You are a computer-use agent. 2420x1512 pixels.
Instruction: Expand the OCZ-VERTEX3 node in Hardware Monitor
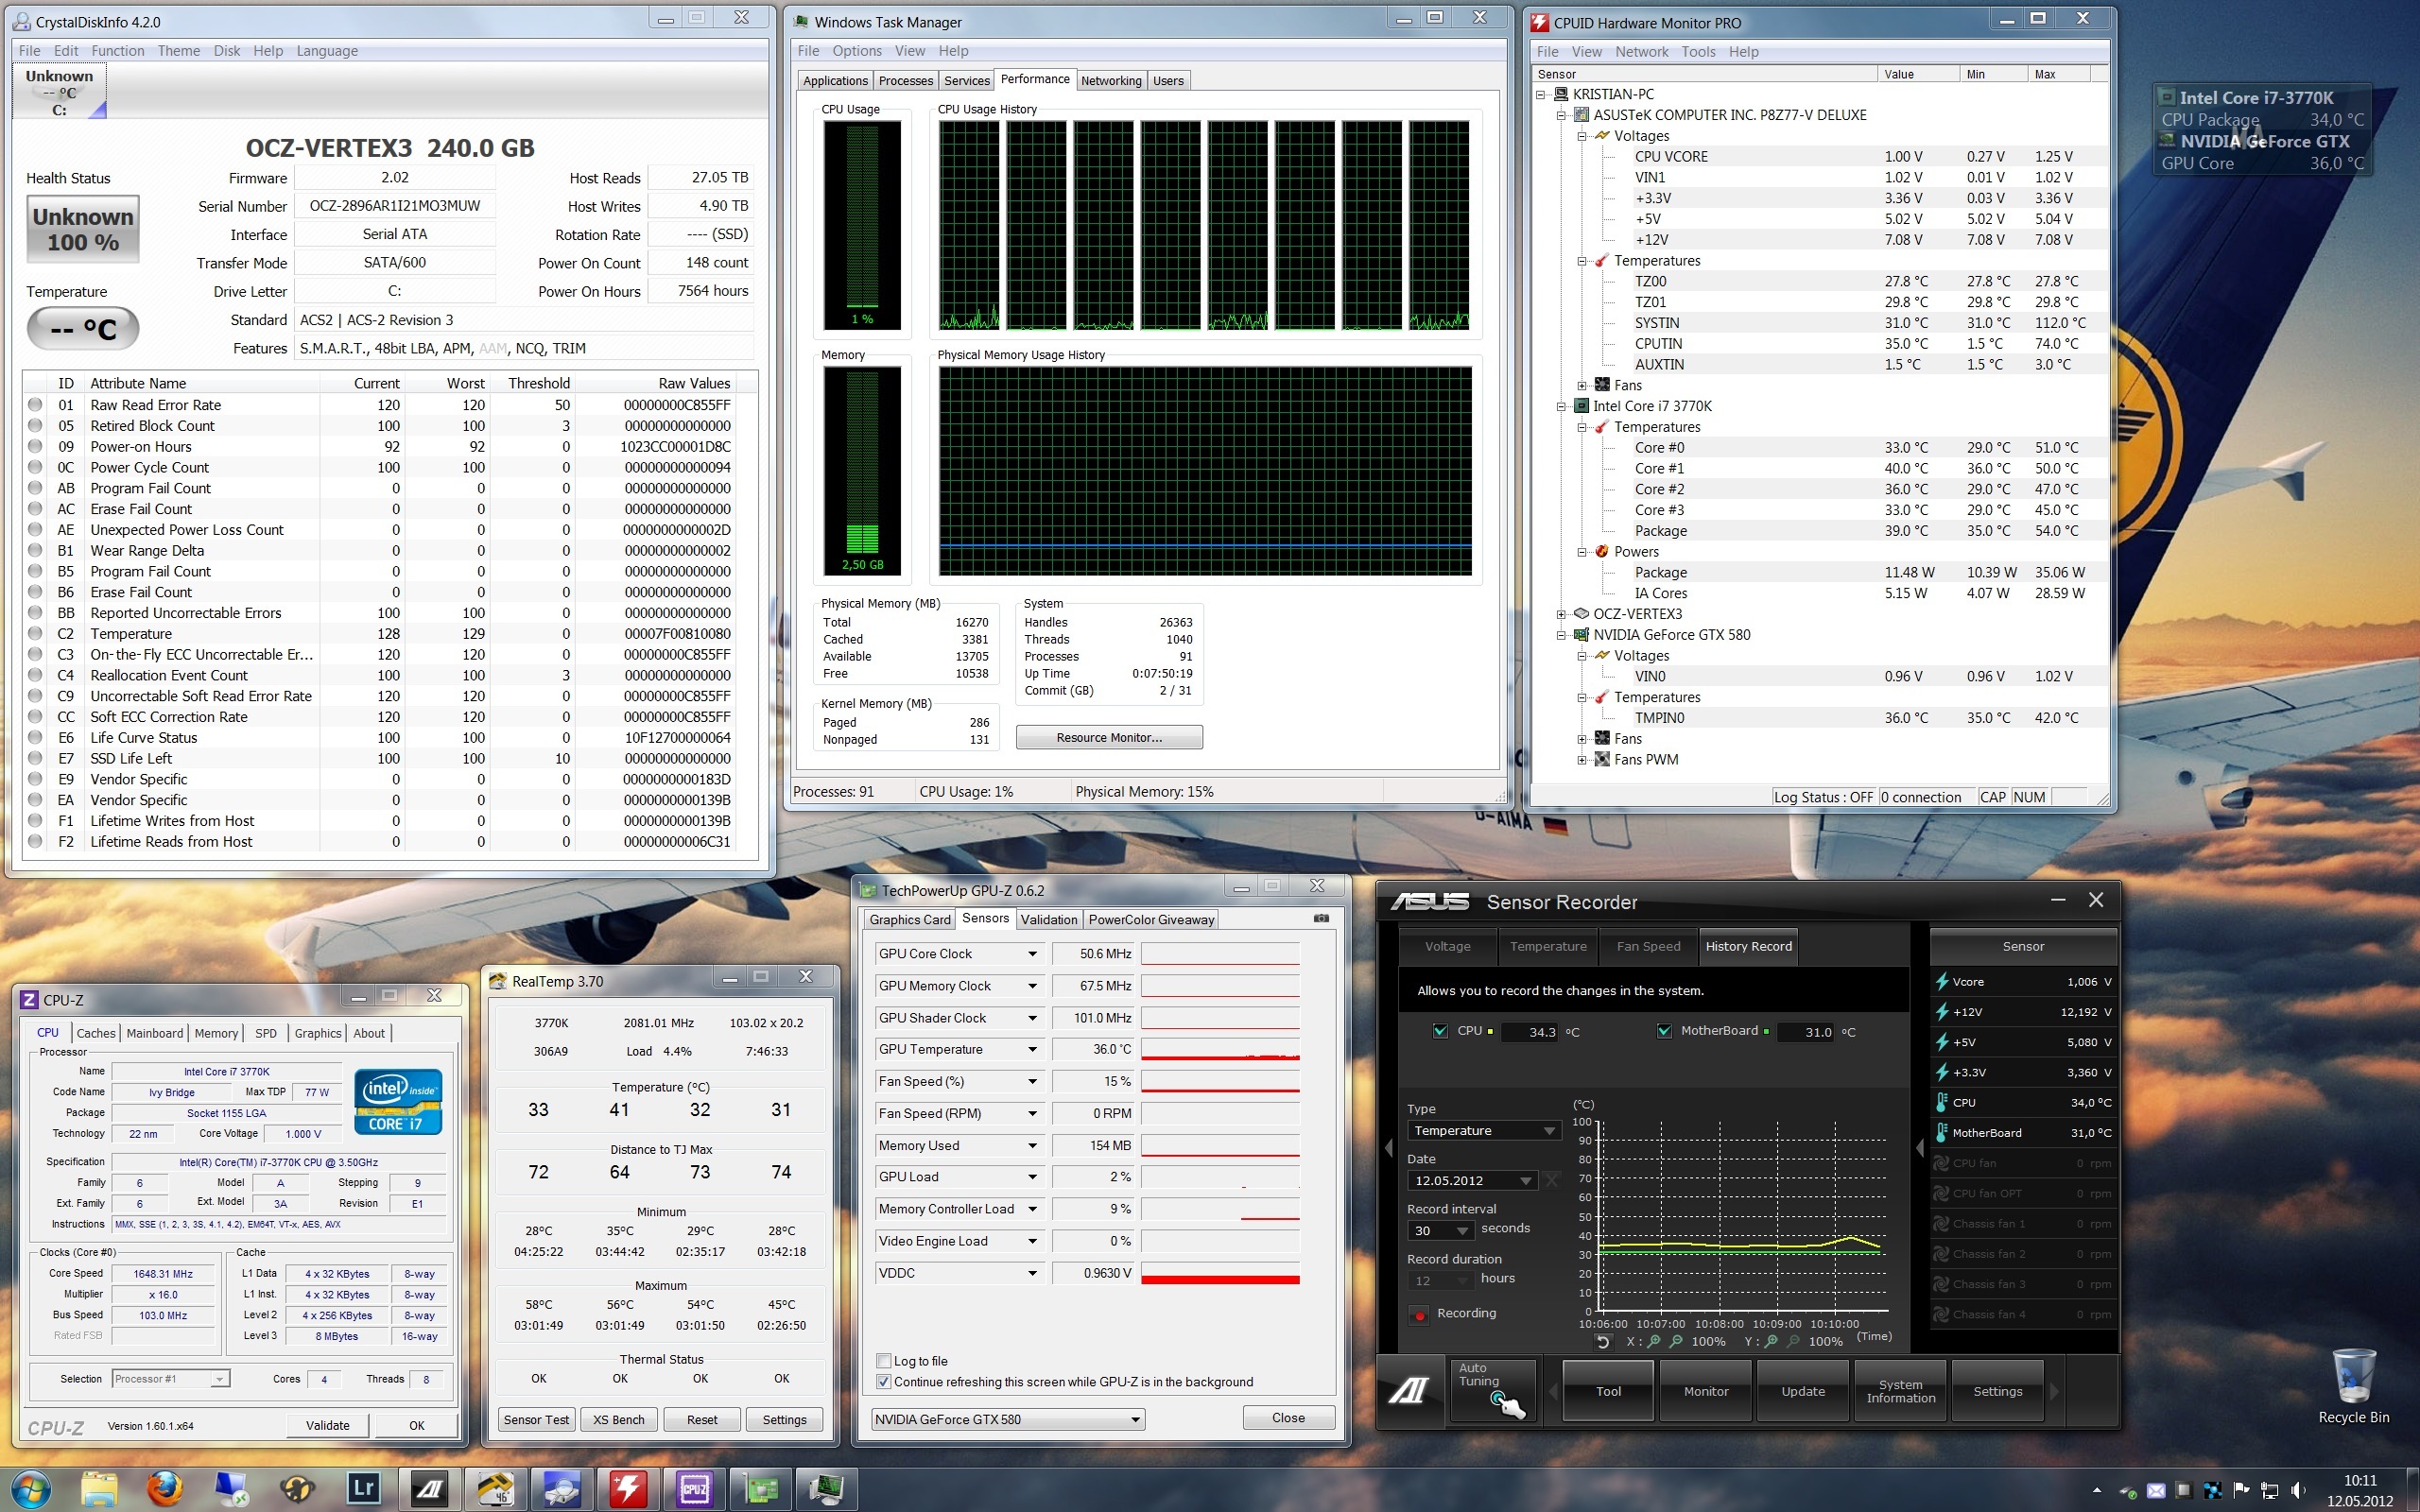pos(1561,614)
